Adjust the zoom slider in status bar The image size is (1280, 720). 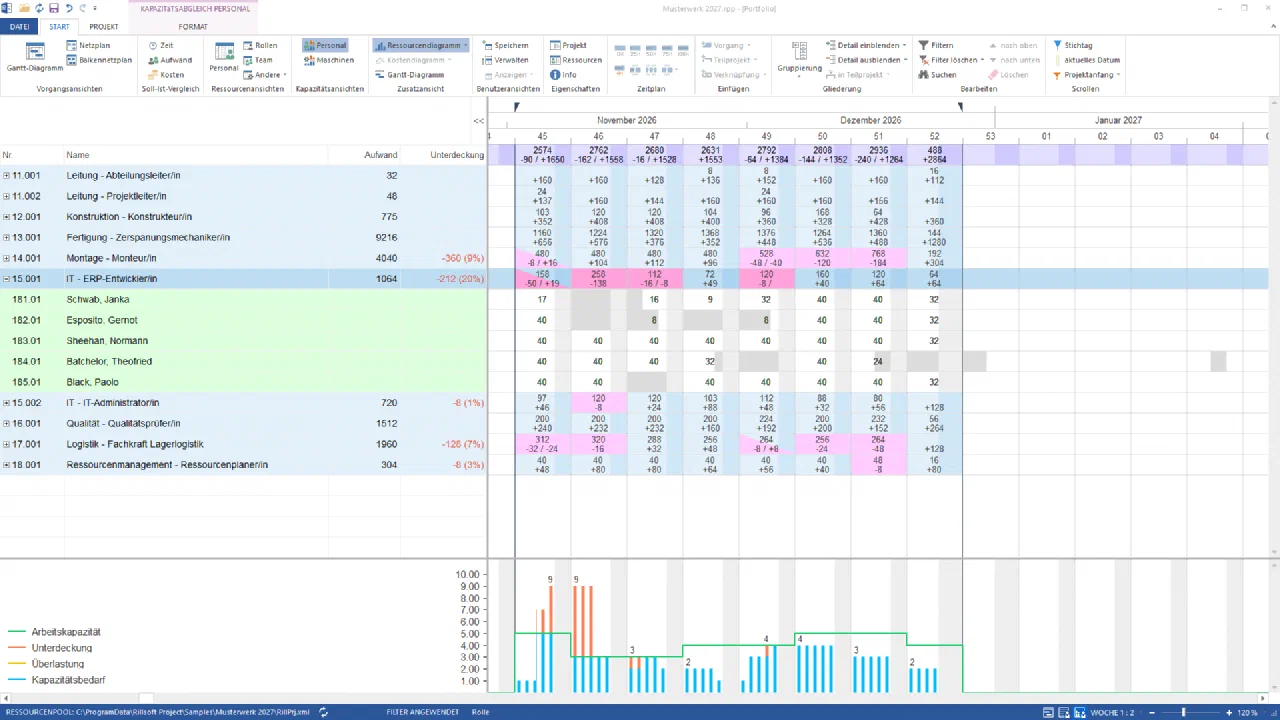1184,712
